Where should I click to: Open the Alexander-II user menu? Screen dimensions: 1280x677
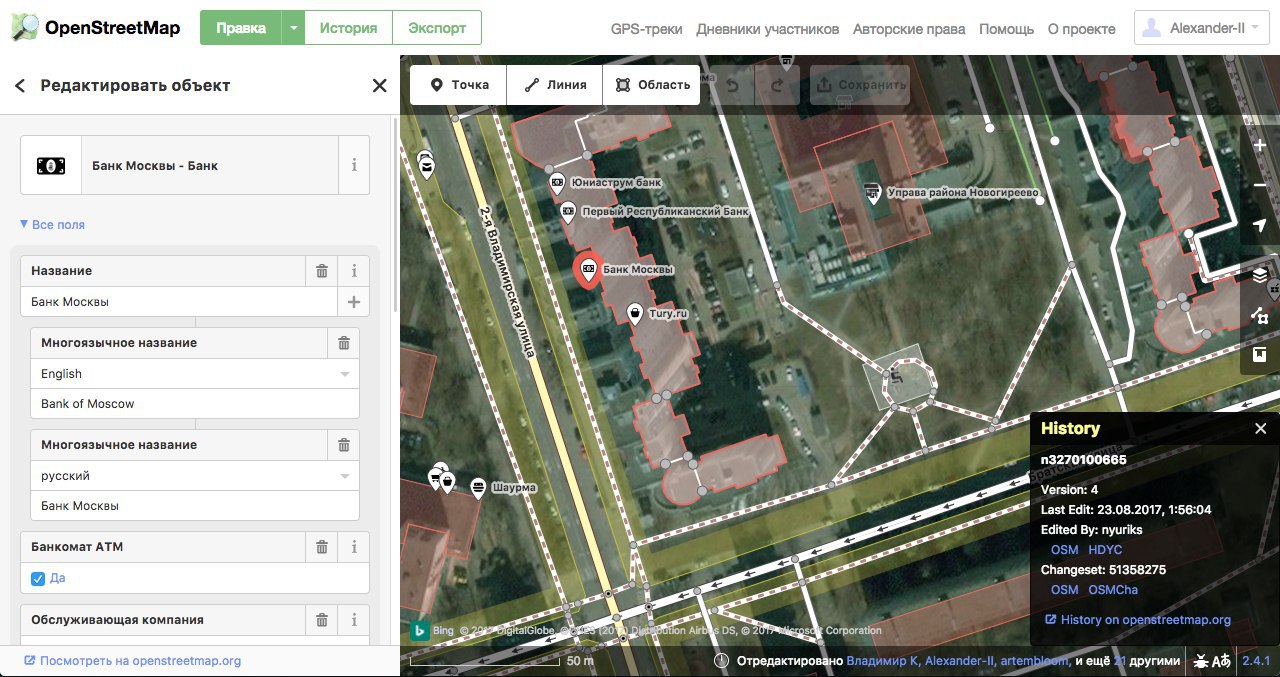coord(1201,28)
